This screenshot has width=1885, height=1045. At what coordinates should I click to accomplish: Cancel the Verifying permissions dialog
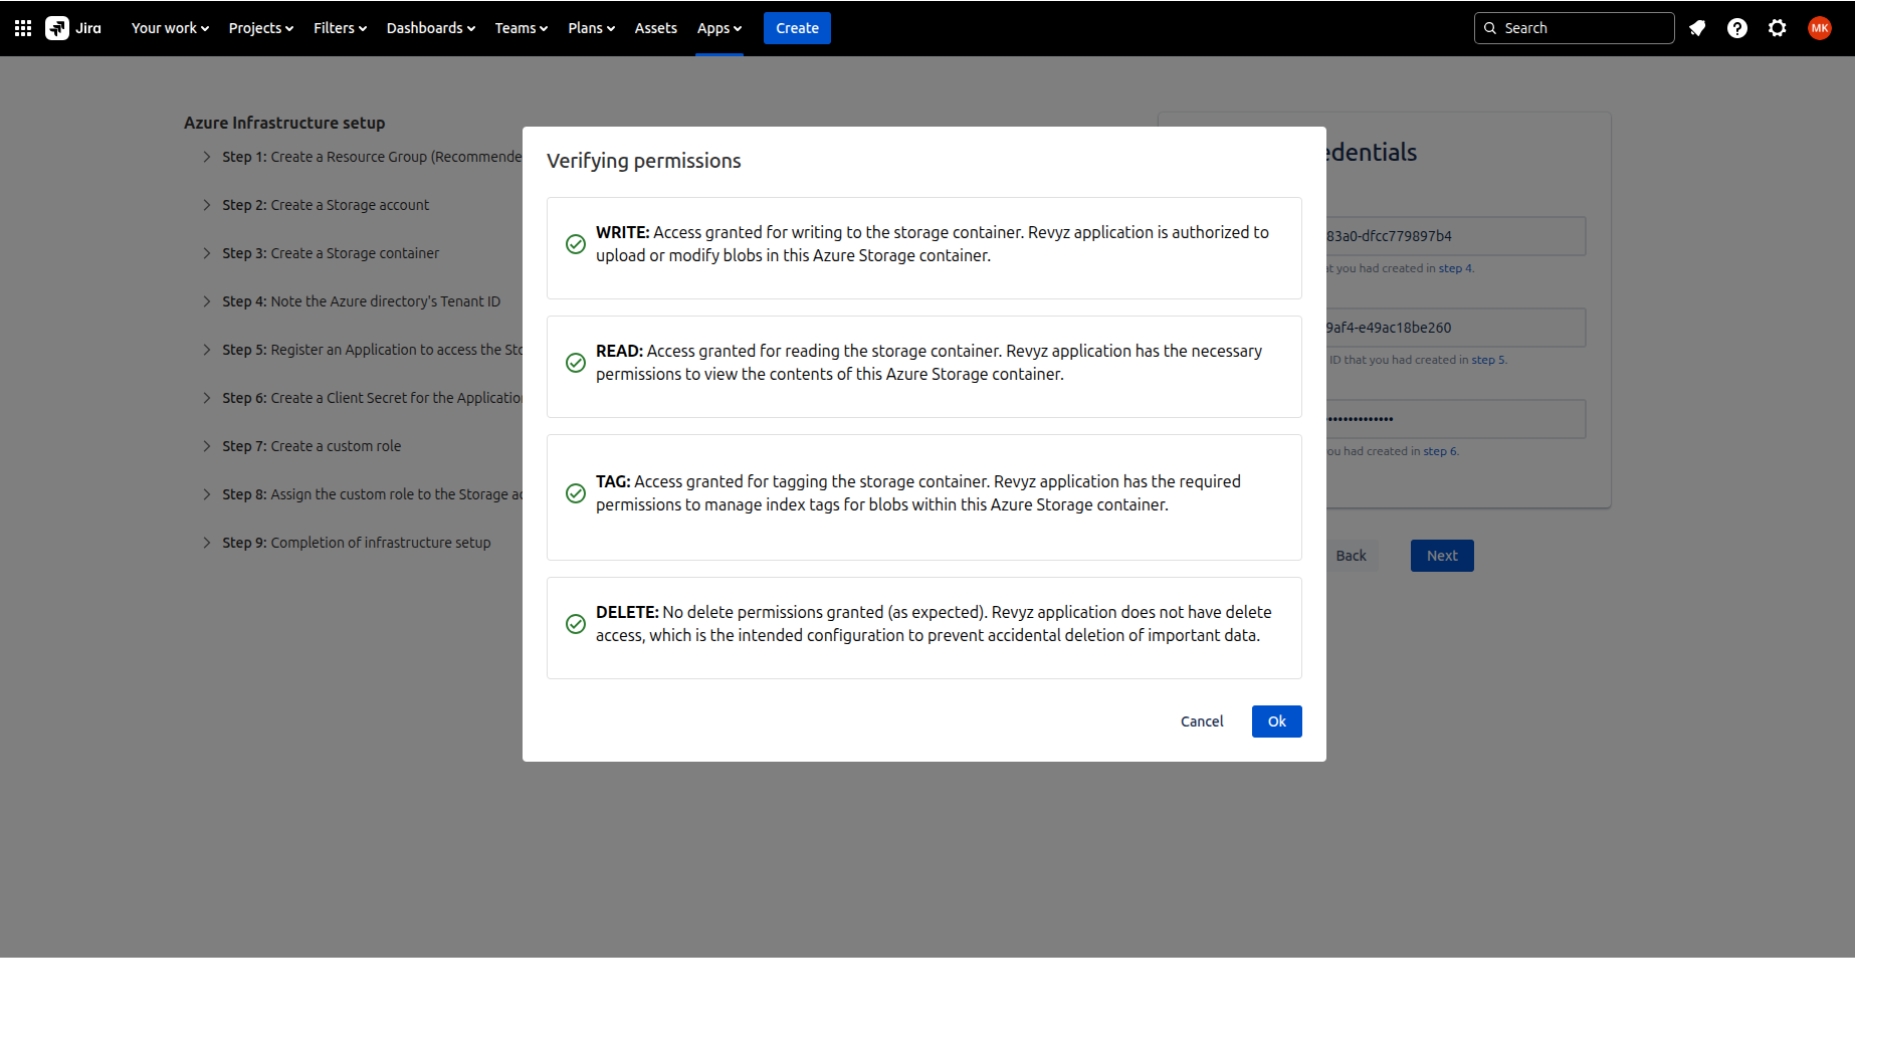tap(1201, 721)
